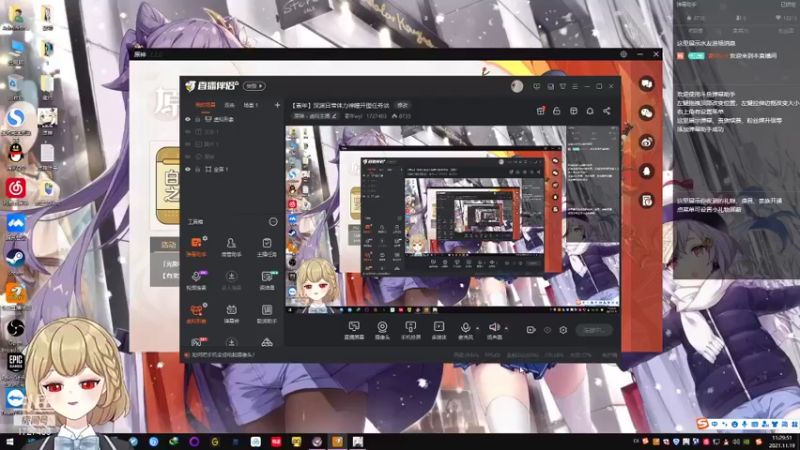
Task: Add a 手机投屏 phone cast source
Action: pos(410,330)
